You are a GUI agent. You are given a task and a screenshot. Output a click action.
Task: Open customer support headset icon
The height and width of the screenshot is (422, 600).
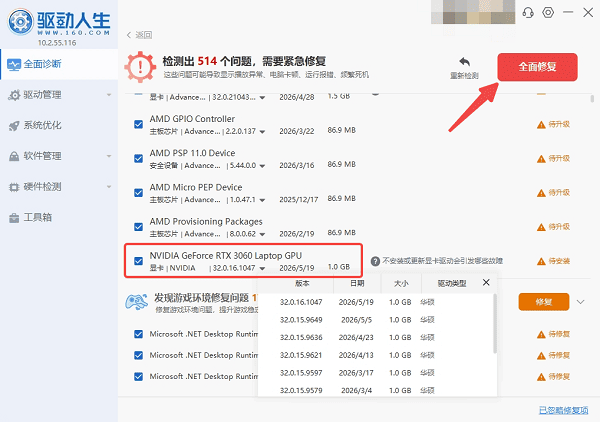tap(528, 13)
